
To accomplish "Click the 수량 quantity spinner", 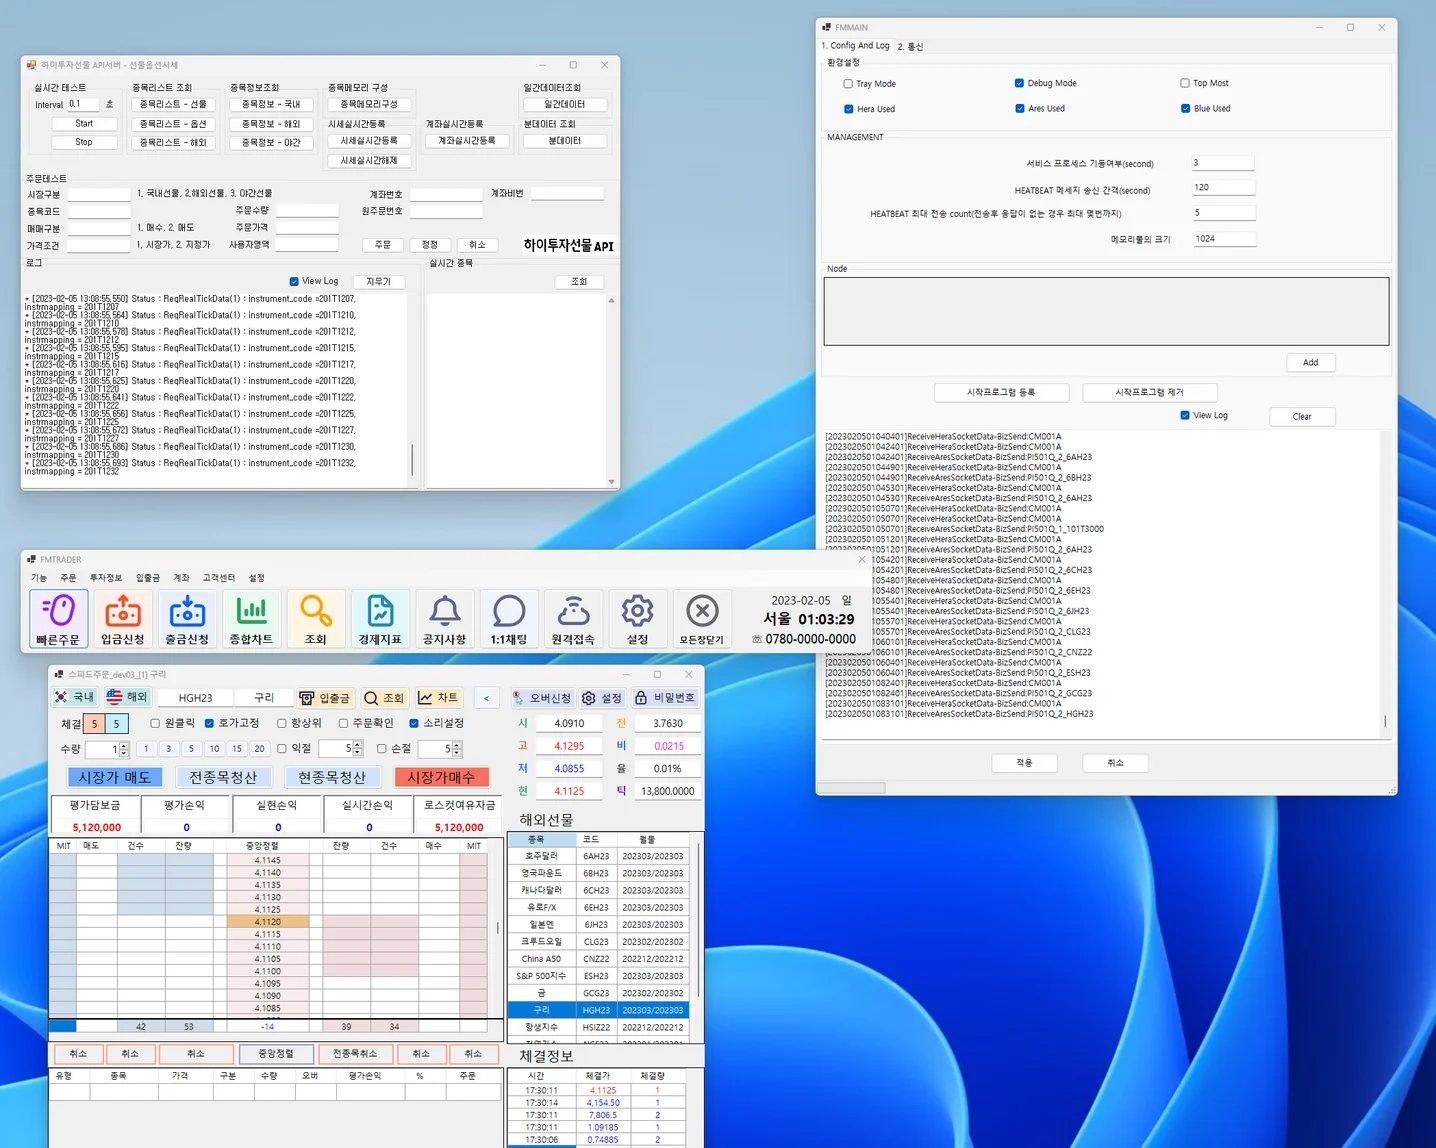I will (124, 749).
